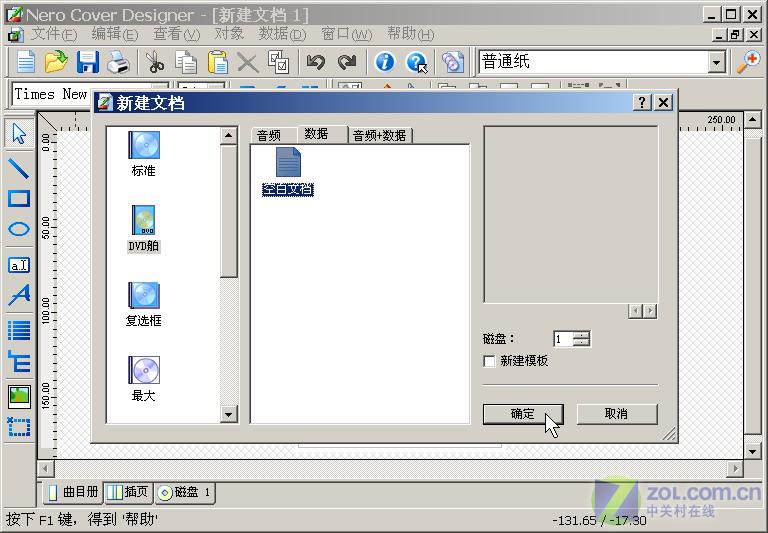This screenshot has height=533, width=768.
Task: Choose the 复选框 template type
Action: click(x=144, y=304)
